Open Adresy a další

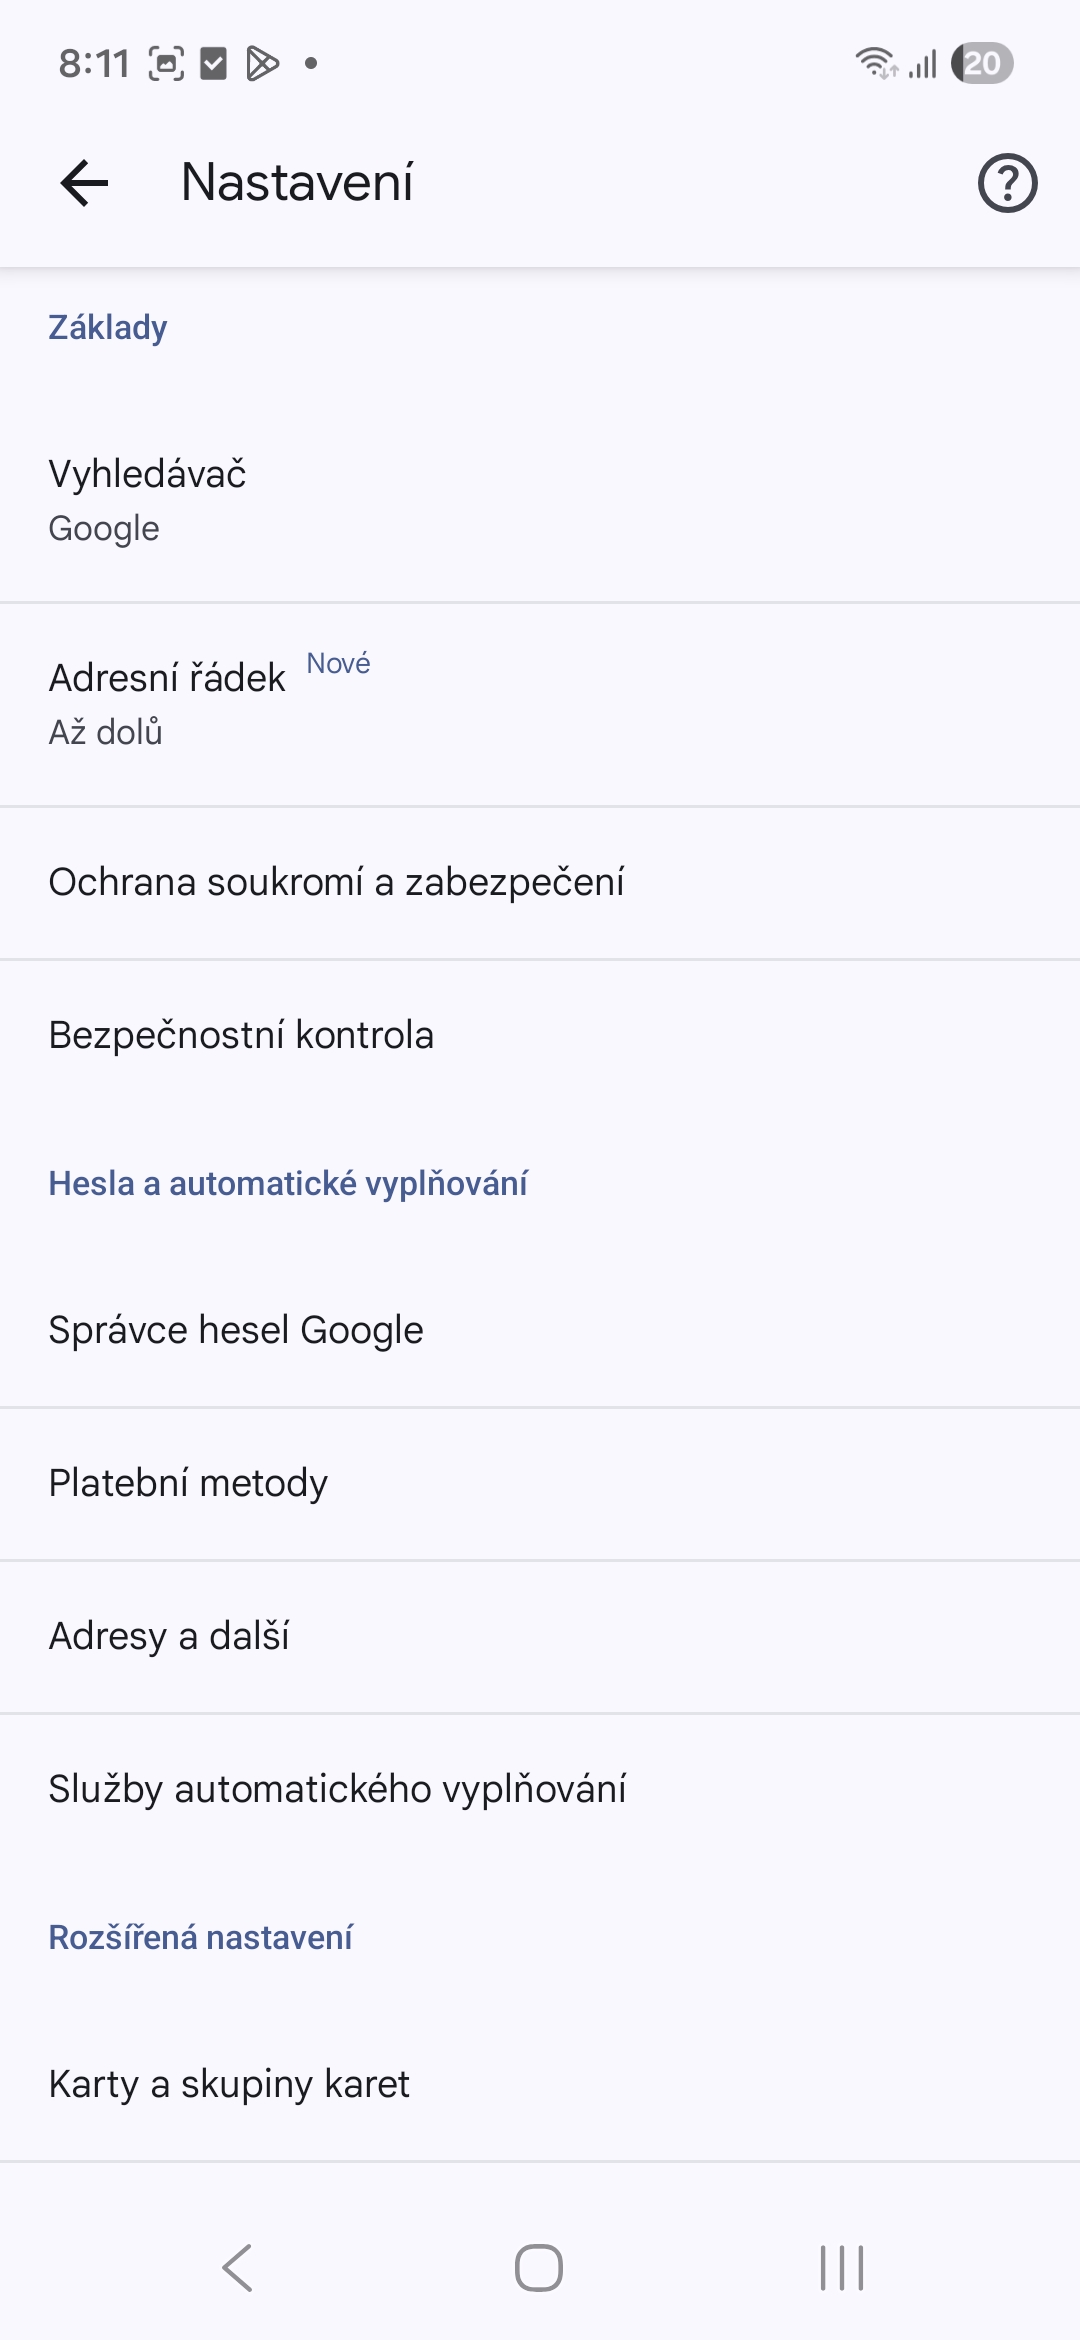(540, 1636)
